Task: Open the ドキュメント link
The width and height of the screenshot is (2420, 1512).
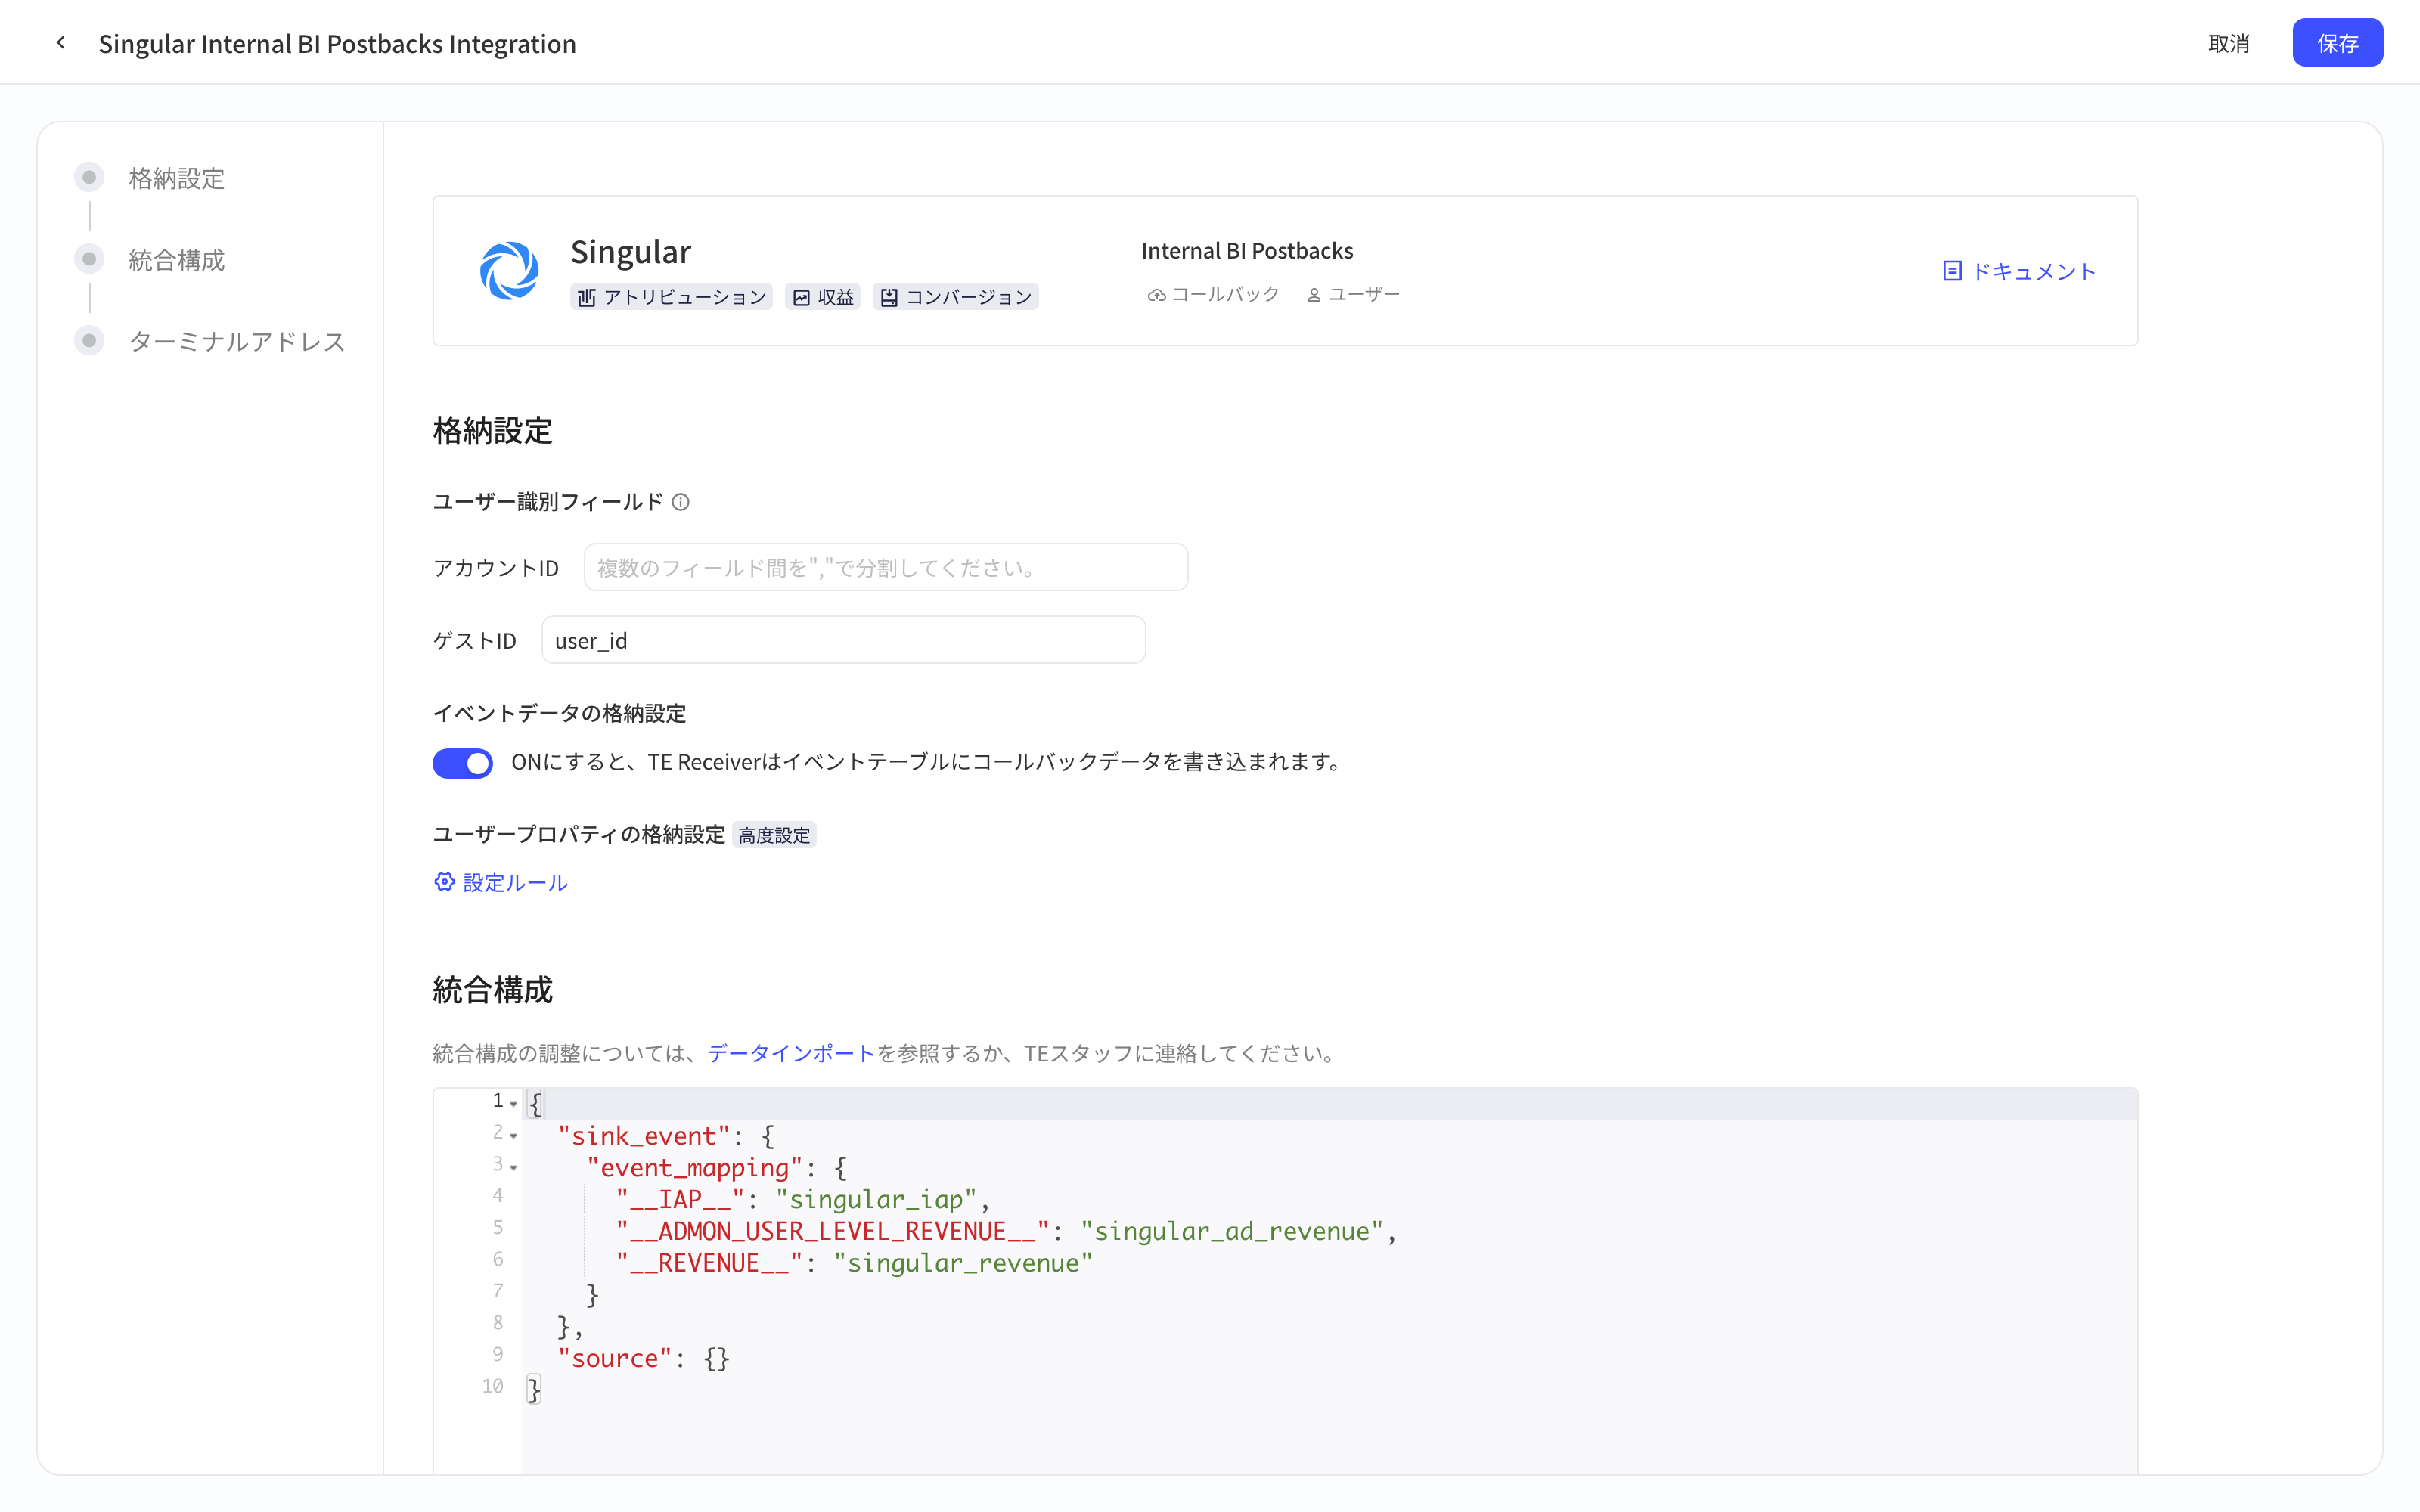Action: click(2033, 271)
